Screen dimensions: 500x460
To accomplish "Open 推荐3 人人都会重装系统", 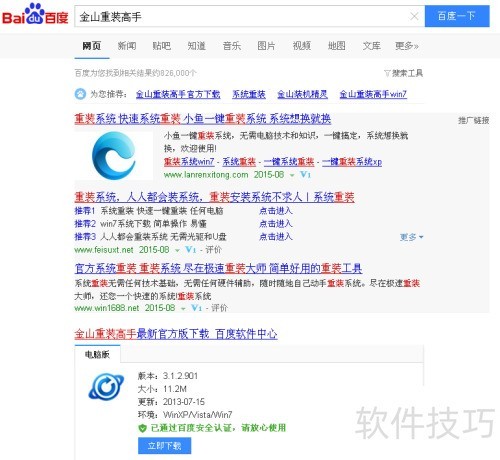I will (150, 237).
